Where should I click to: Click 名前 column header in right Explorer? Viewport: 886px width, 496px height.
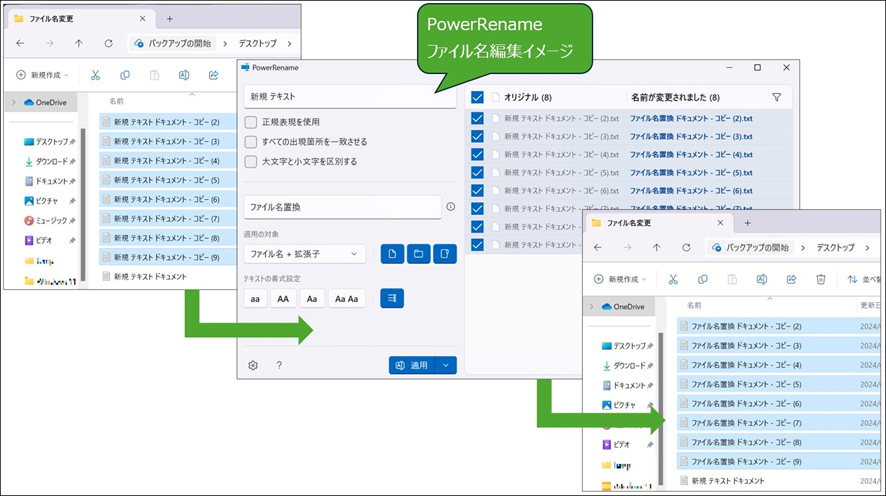(694, 305)
